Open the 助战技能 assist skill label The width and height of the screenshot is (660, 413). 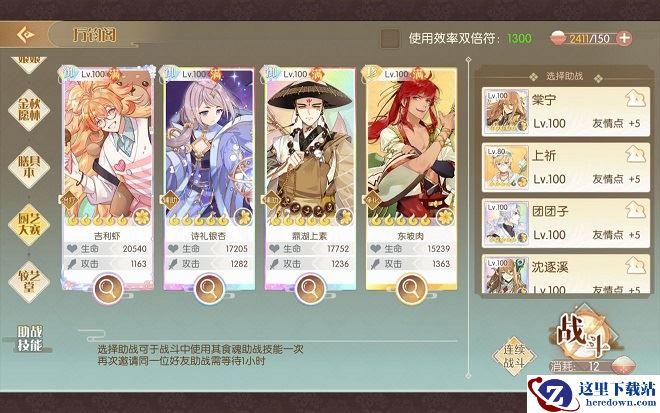pos(30,338)
